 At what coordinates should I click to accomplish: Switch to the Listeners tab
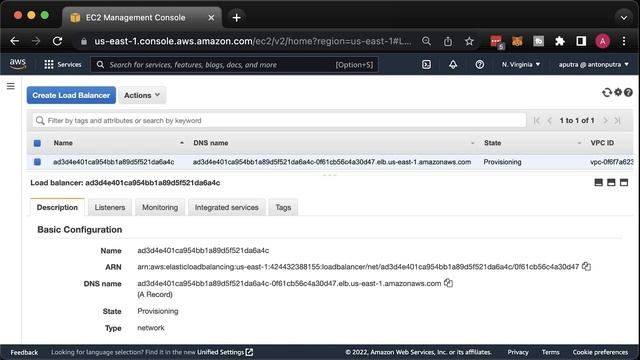pyautogui.click(x=110, y=207)
